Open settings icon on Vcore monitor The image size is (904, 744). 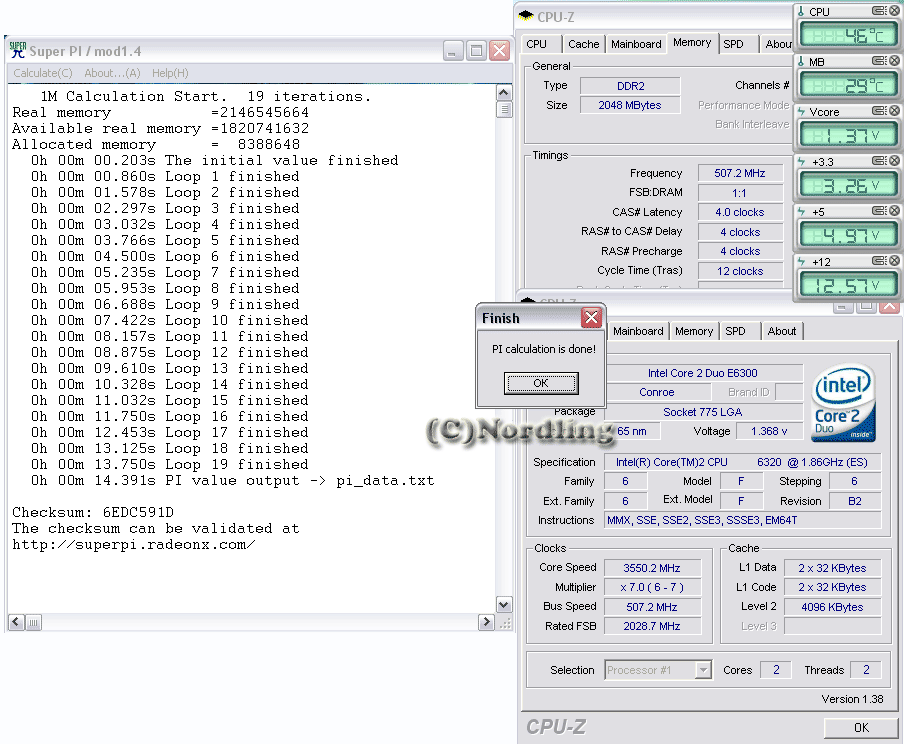(x=879, y=111)
